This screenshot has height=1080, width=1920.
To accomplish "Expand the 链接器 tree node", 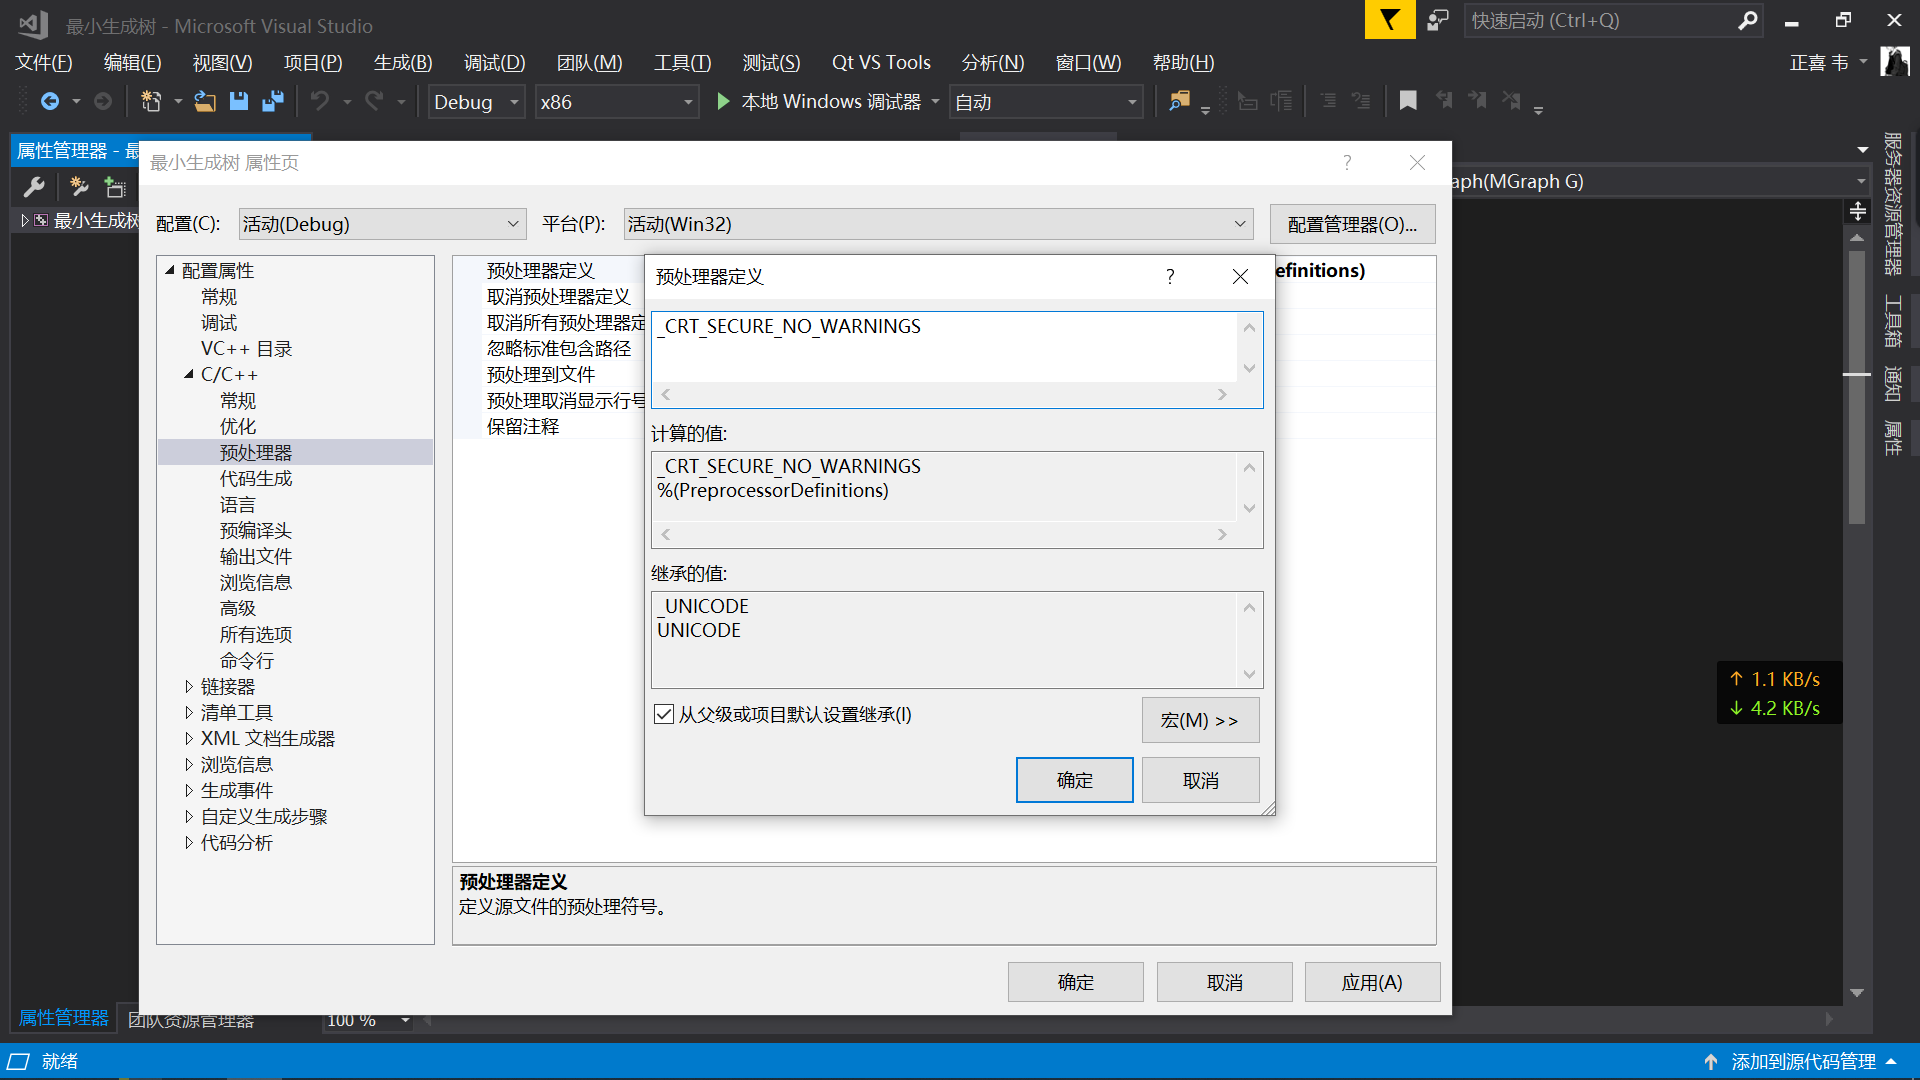I will coord(189,686).
